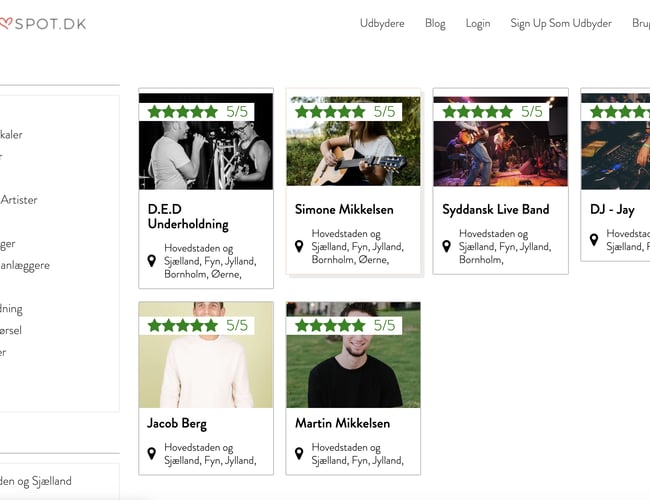Click location pin on Simone Mikkelsen card
Screen dimensions: 650x500
click(299, 246)
